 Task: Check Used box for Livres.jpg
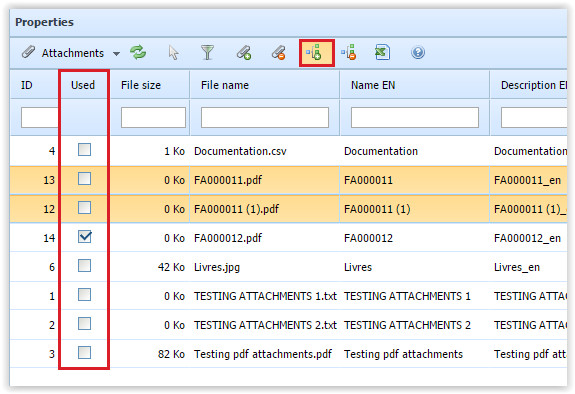[x=84, y=266]
